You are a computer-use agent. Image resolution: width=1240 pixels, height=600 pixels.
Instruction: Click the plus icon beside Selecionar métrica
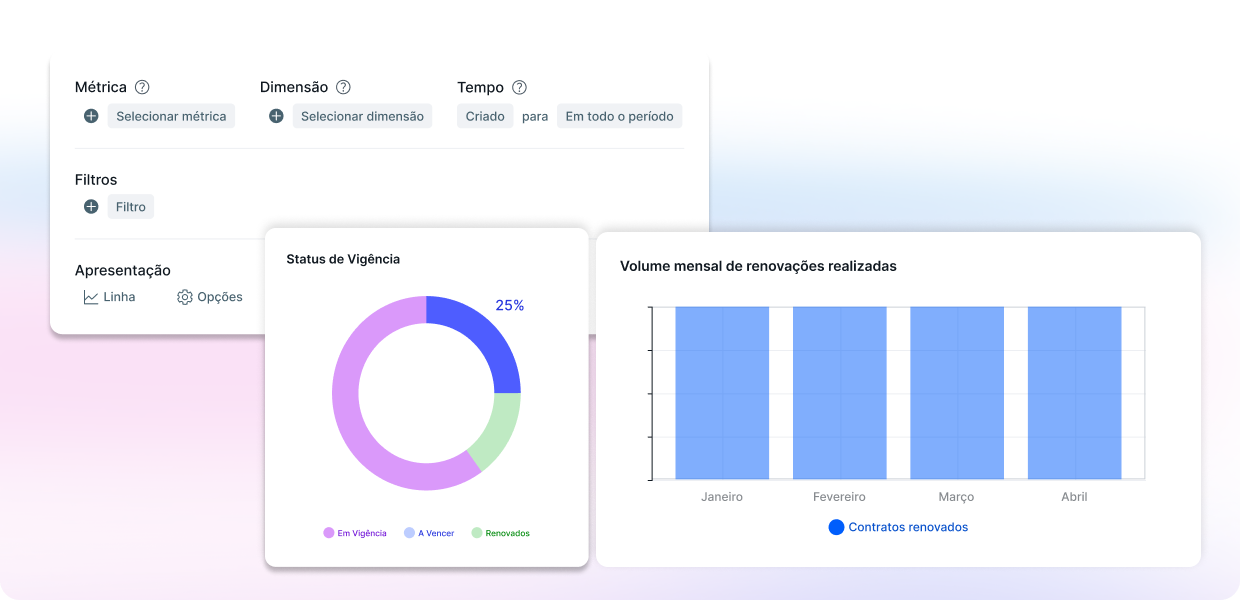(x=91, y=116)
